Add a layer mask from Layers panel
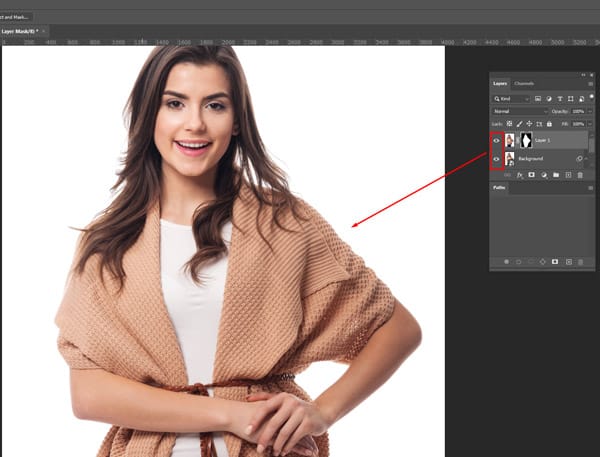 (532, 175)
